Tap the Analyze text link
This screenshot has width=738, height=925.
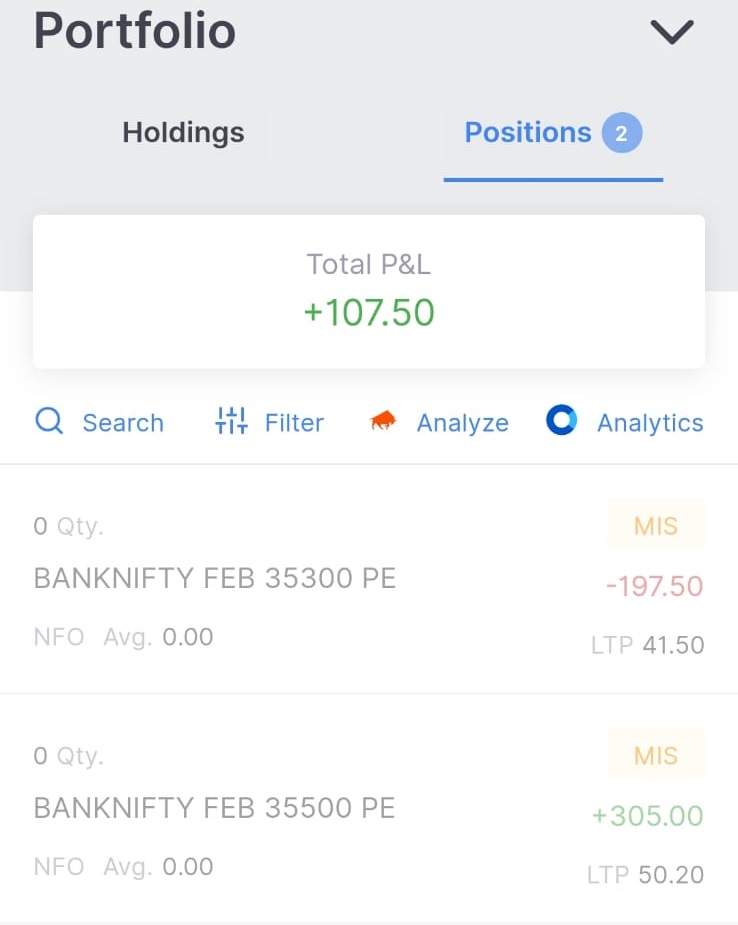(462, 423)
